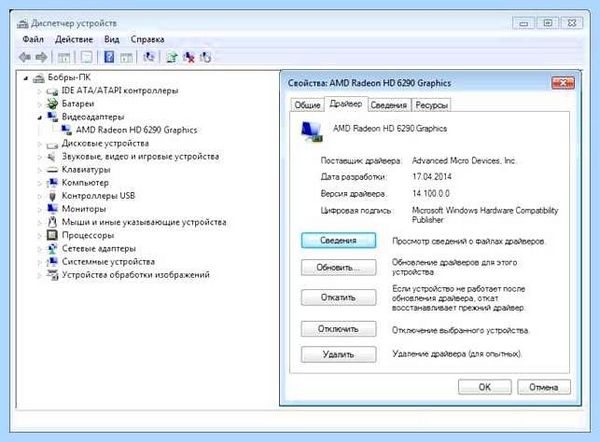This screenshot has height=442, width=600.
Task: Select AMD Radeon HD 6290 Graphics tree item
Action: point(136,130)
